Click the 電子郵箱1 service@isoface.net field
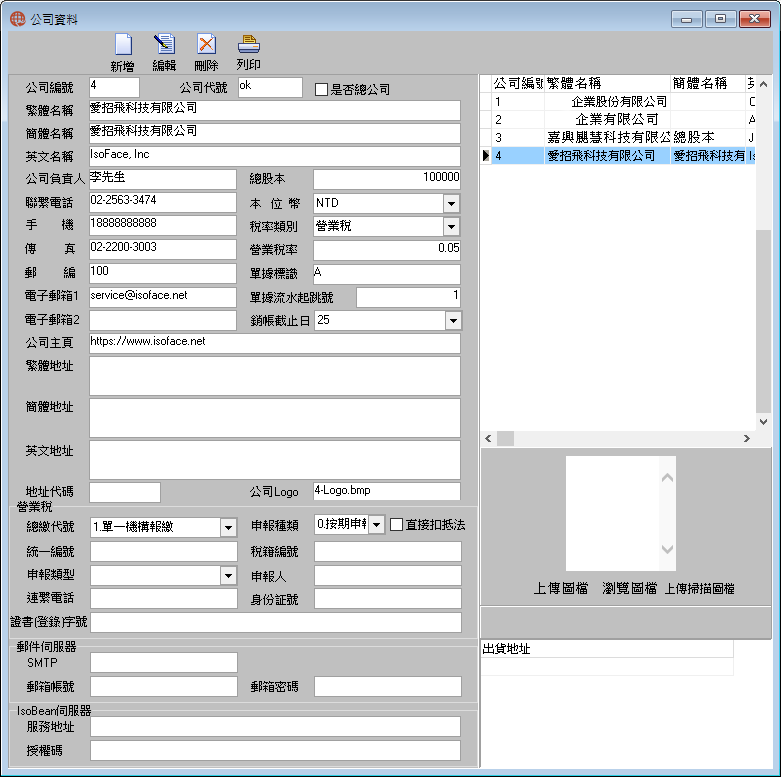Viewport: 781px width, 777px height. pos(162,297)
